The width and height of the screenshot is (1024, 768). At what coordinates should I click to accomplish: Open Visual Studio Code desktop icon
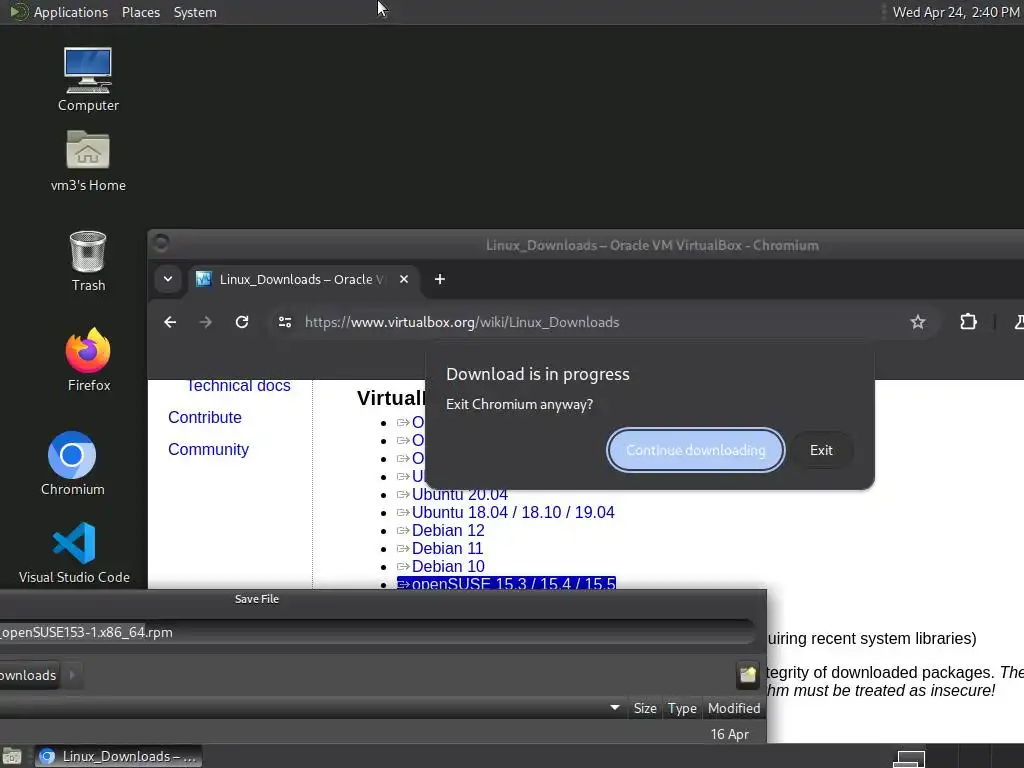[74, 552]
